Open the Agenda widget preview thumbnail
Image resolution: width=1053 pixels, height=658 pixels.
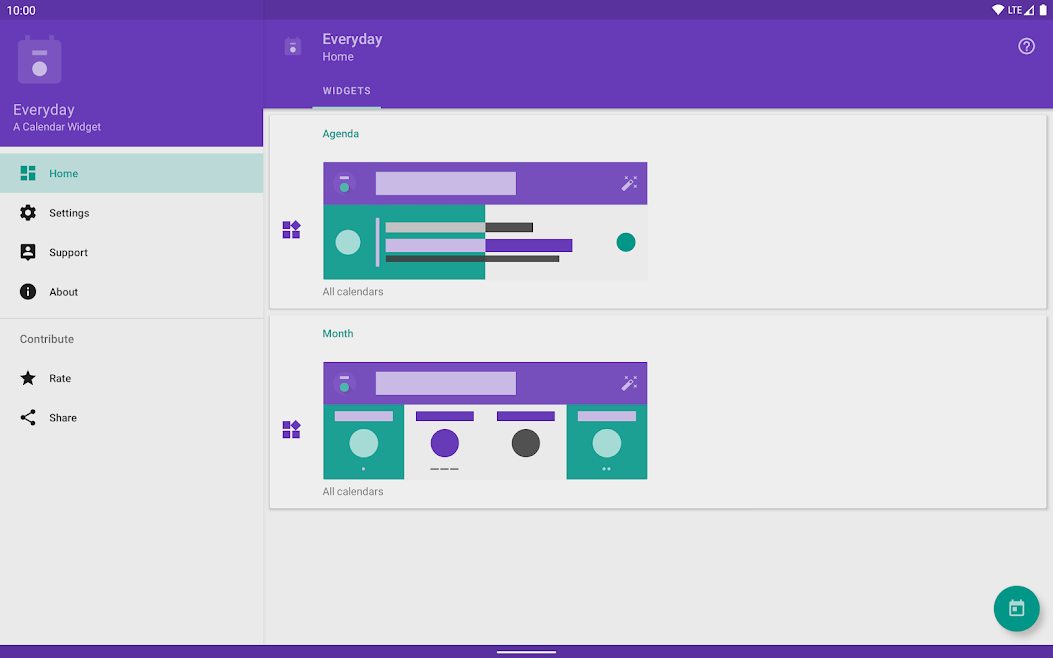(x=485, y=221)
